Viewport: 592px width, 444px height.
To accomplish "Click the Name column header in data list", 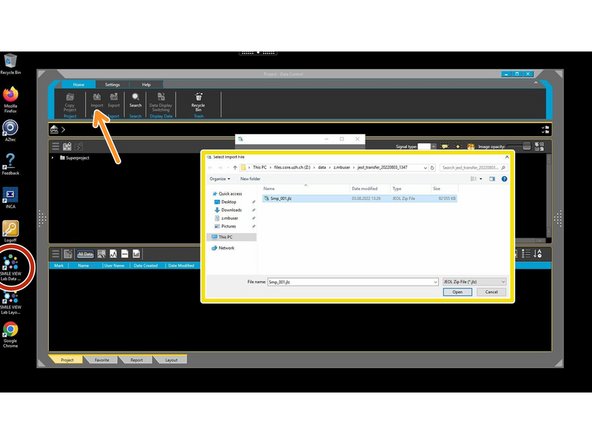I will [83, 266].
